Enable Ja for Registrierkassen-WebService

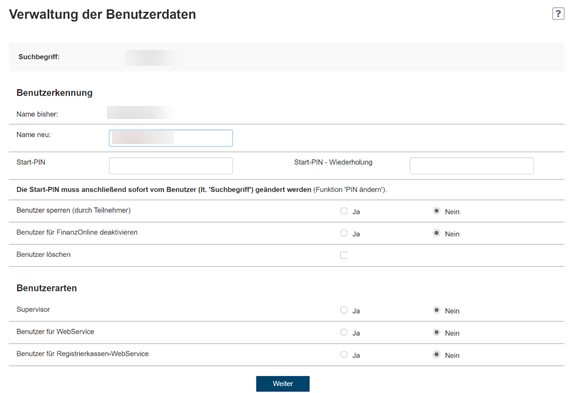pyautogui.click(x=344, y=354)
